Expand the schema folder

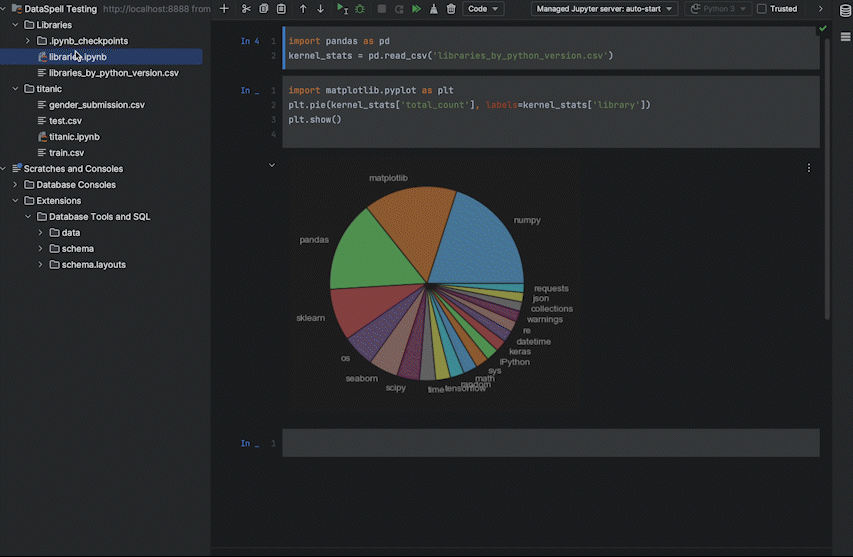tap(40, 249)
